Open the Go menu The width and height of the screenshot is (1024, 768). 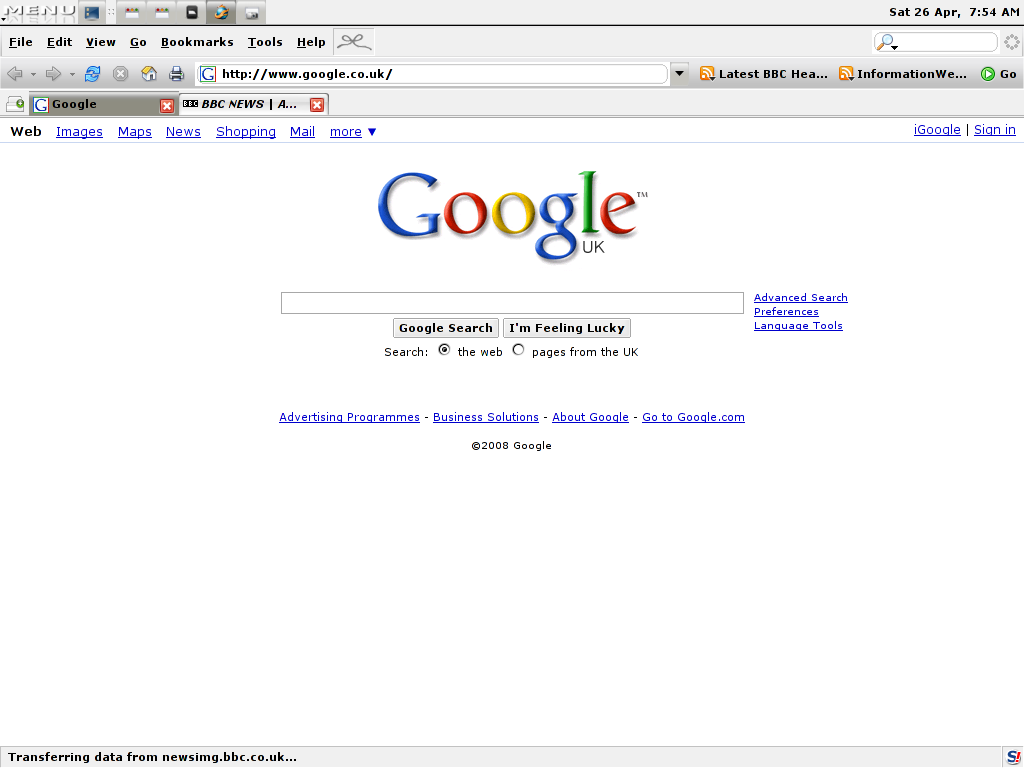click(x=138, y=42)
